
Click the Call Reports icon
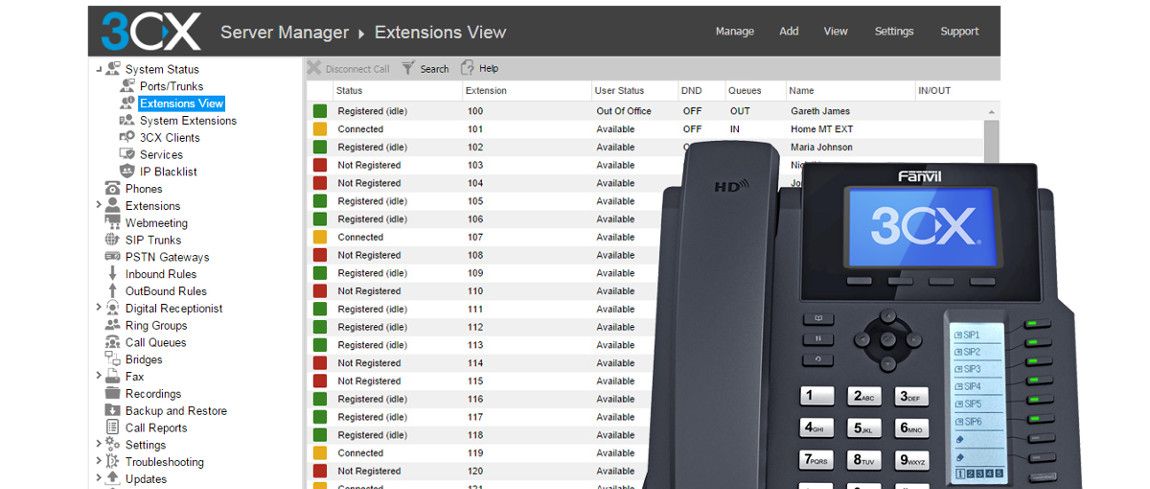(112, 427)
